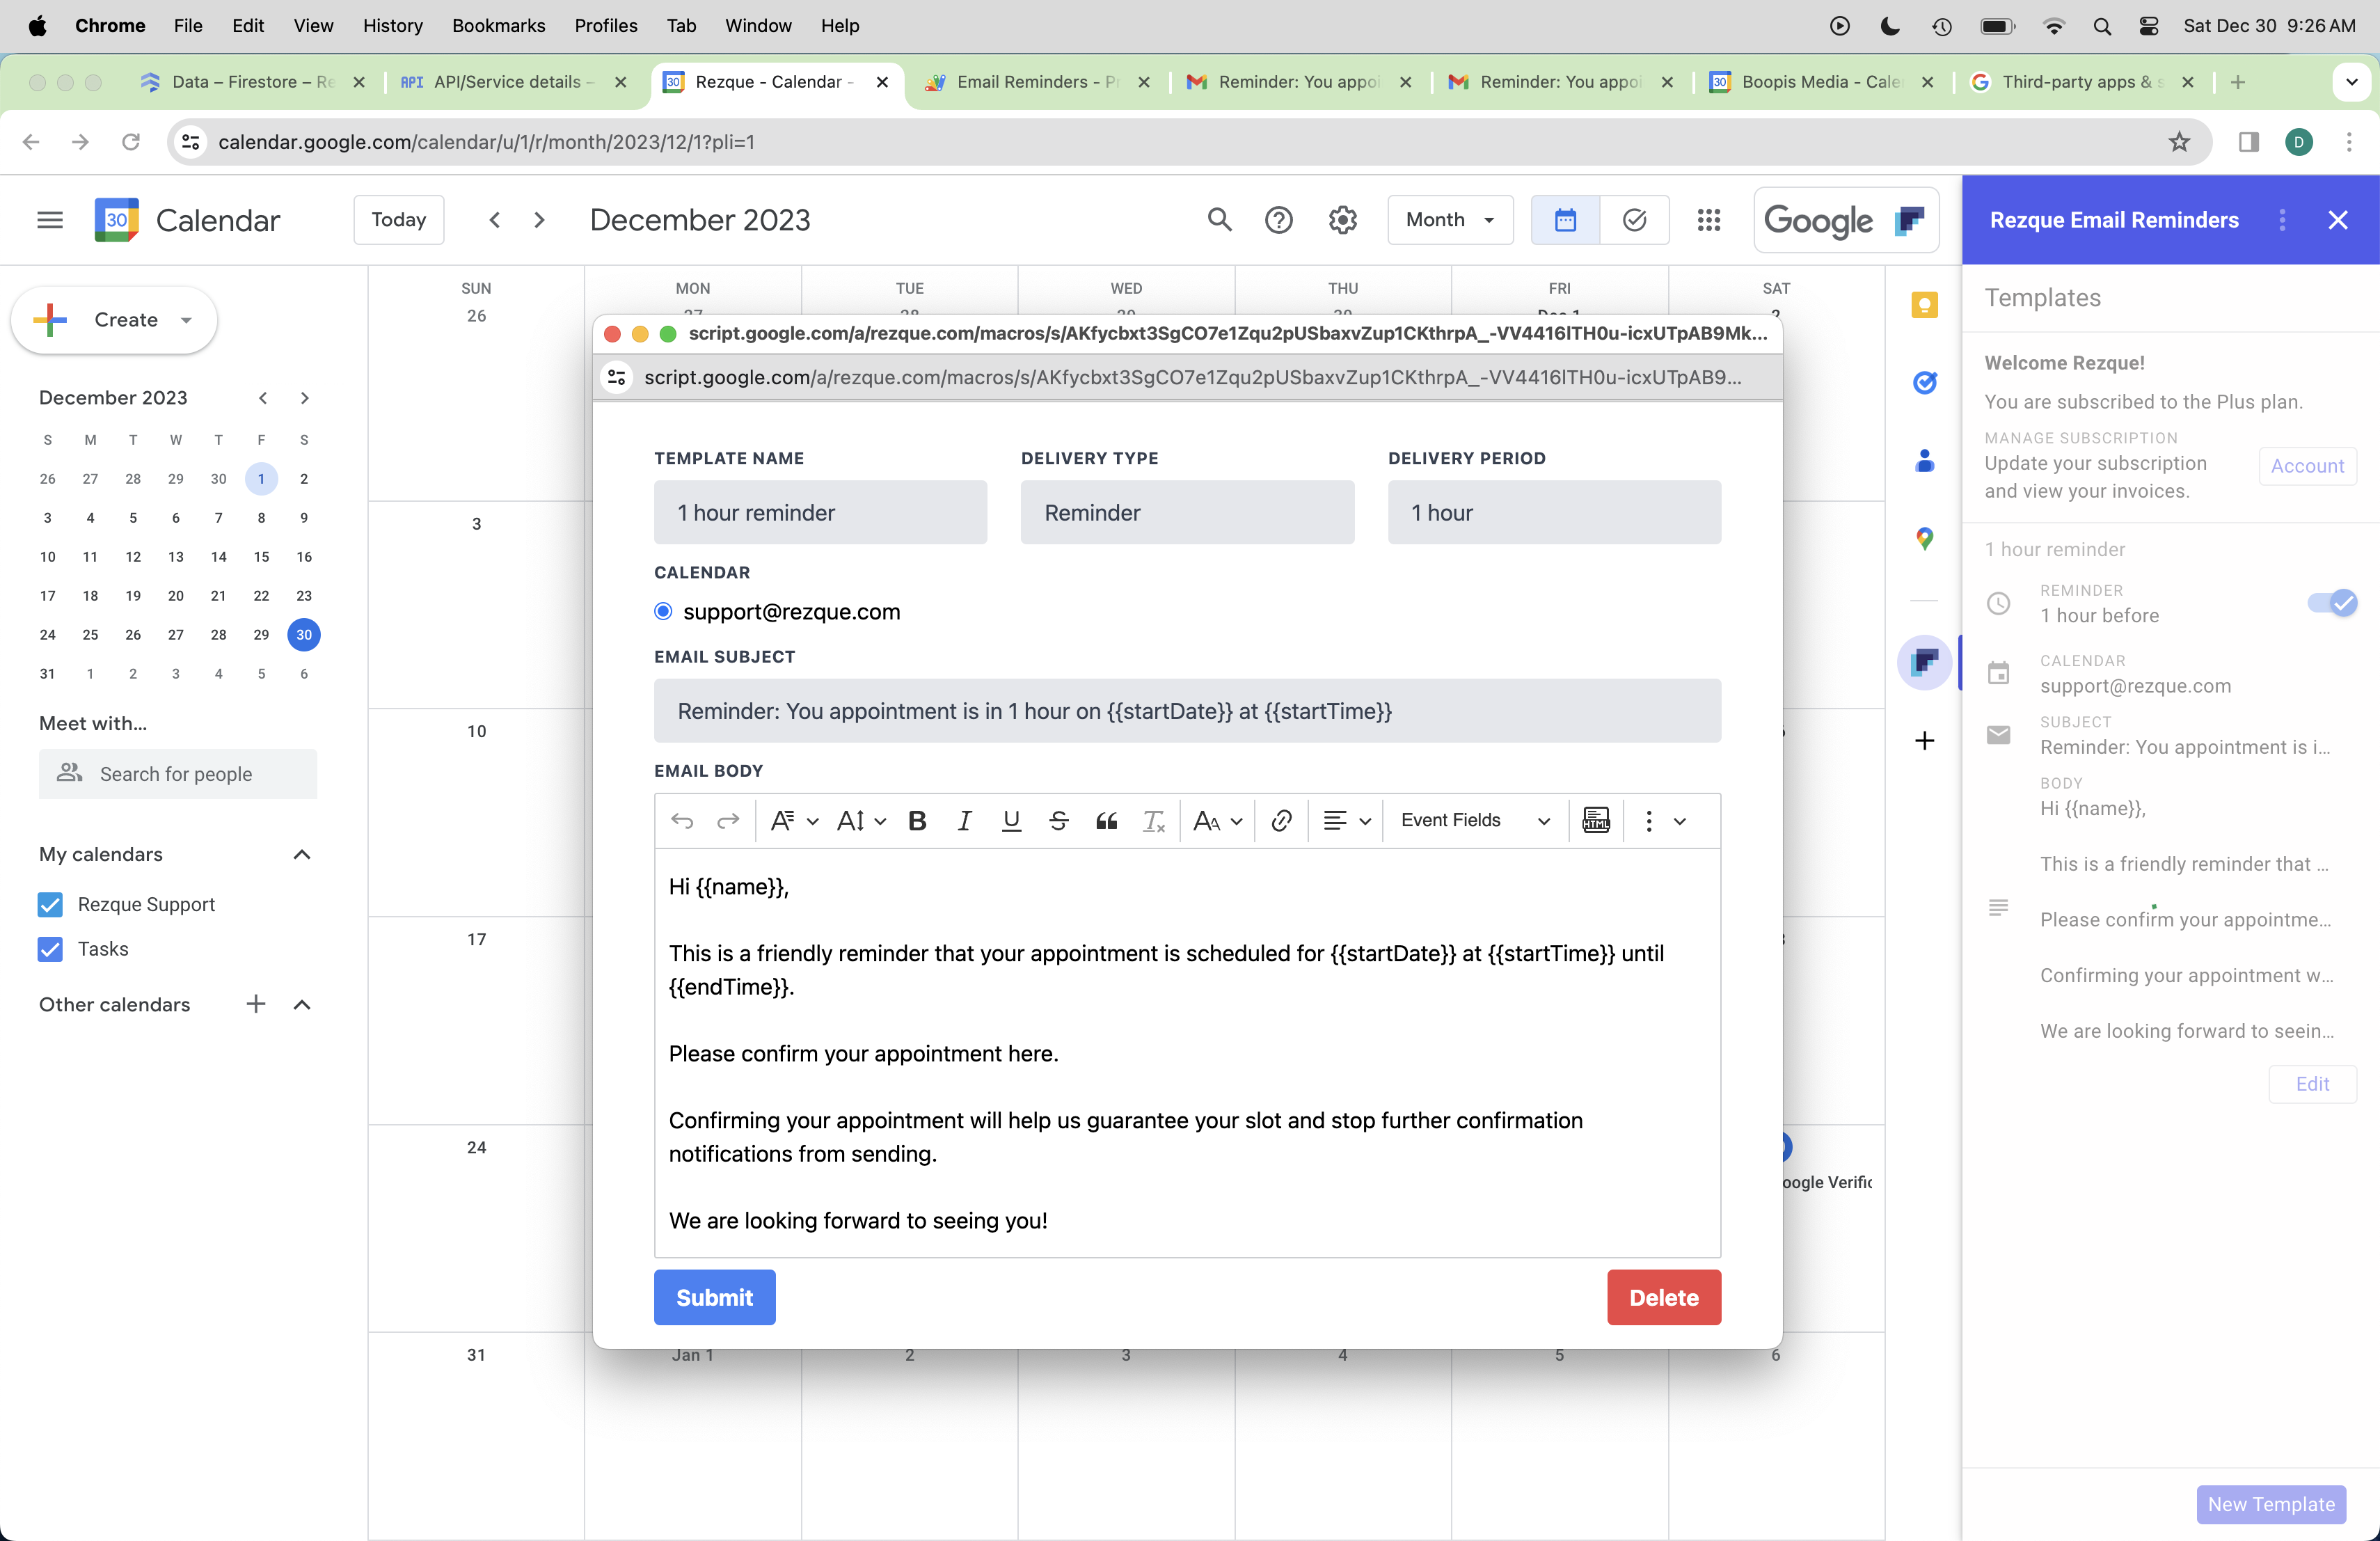The height and width of the screenshot is (1541, 2380).
Task: Click Get add-ons plus icon
Action: pyautogui.click(x=1924, y=741)
